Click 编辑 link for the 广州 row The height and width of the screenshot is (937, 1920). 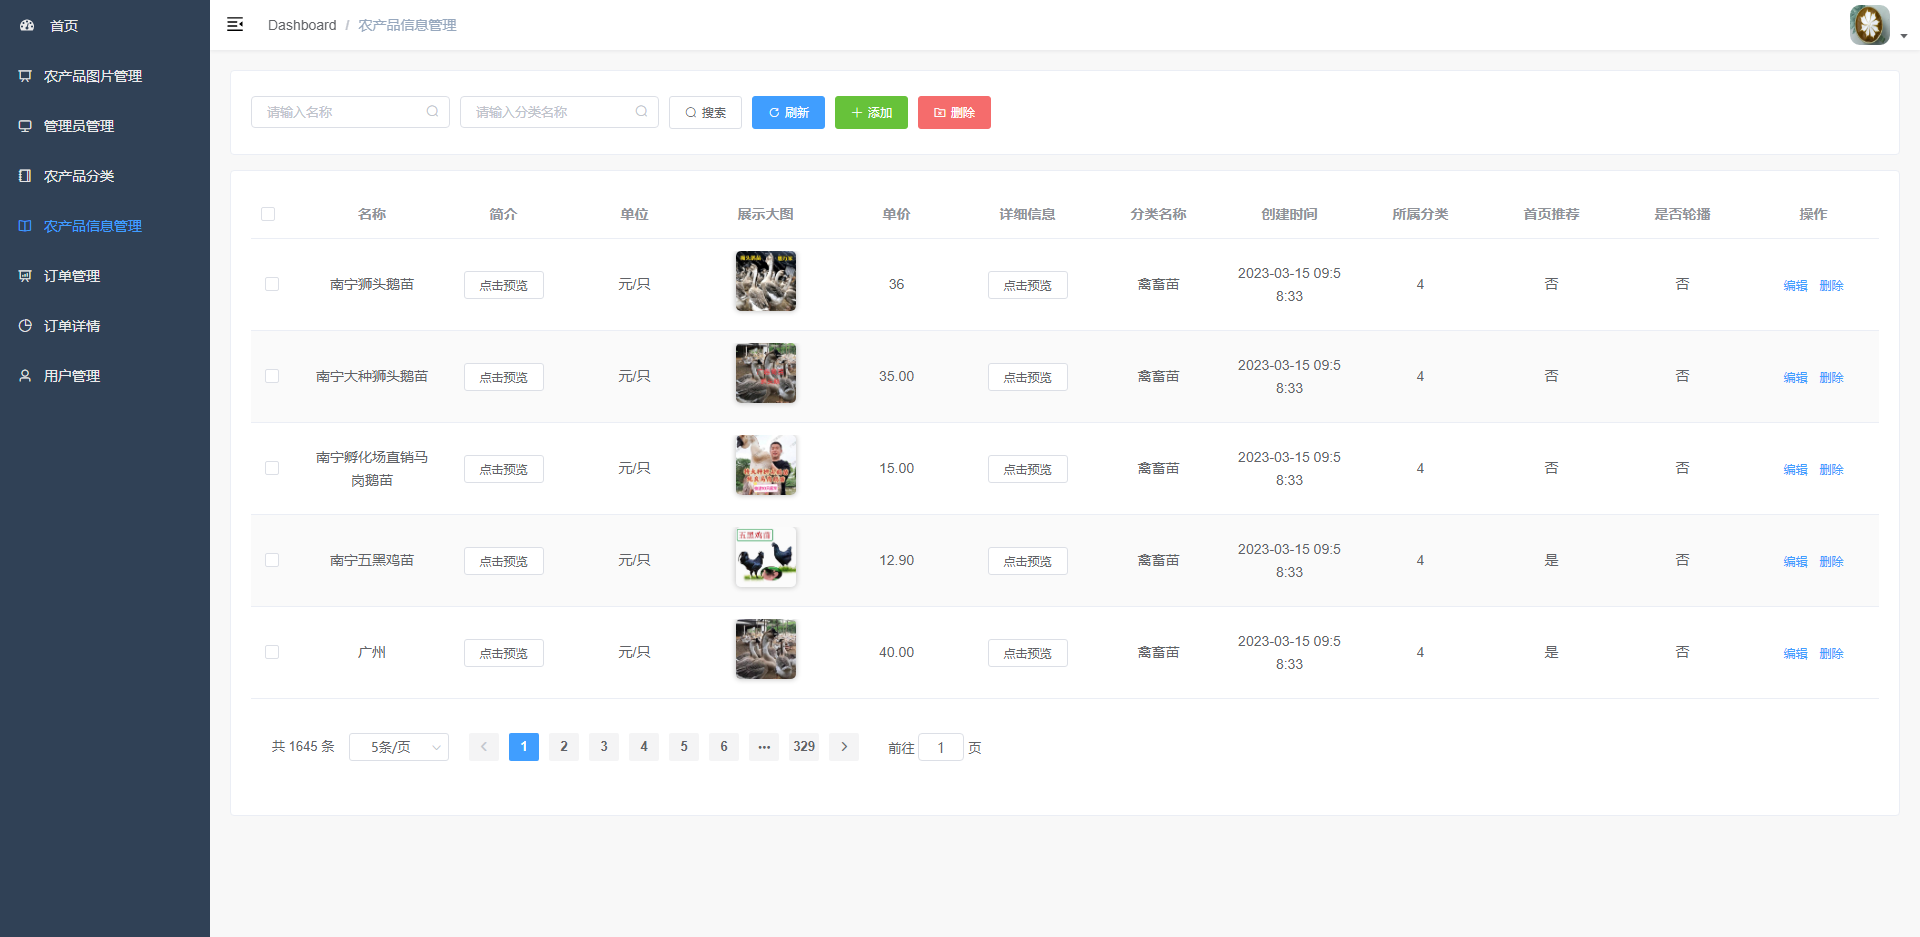1795,653
